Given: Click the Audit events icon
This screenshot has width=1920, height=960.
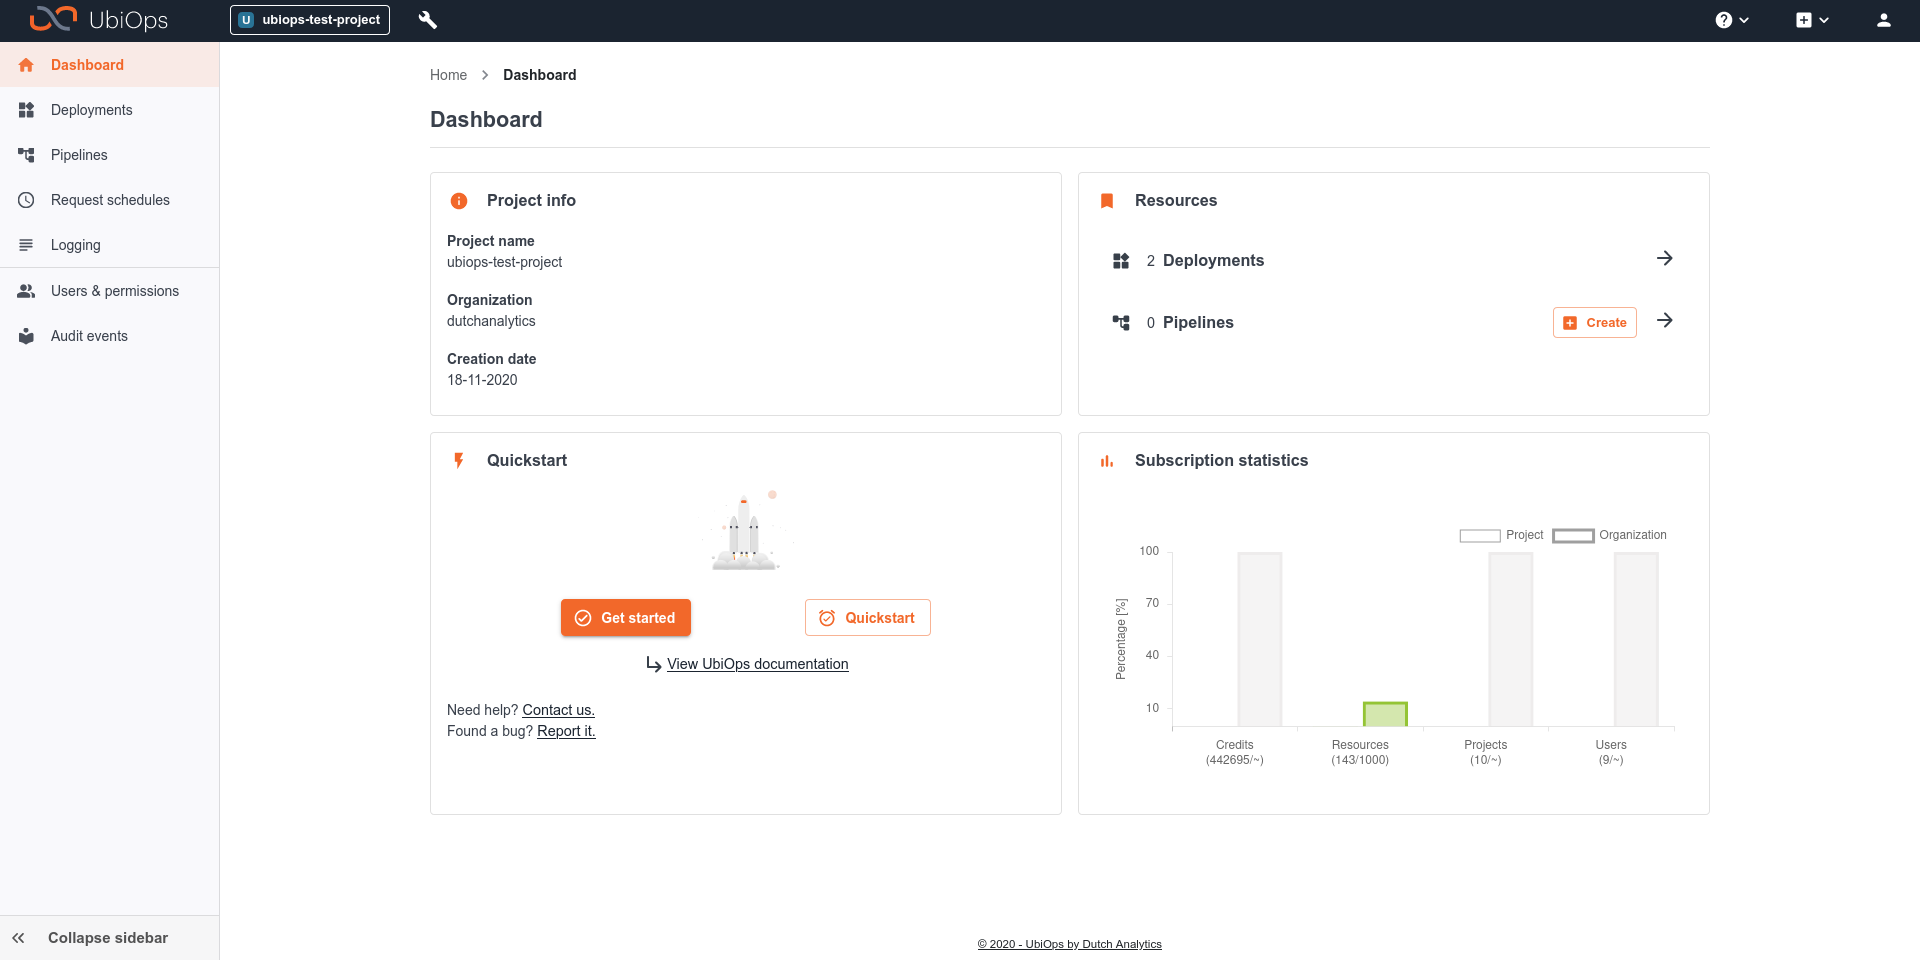Looking at the screenshot, I should click(26, 336).
